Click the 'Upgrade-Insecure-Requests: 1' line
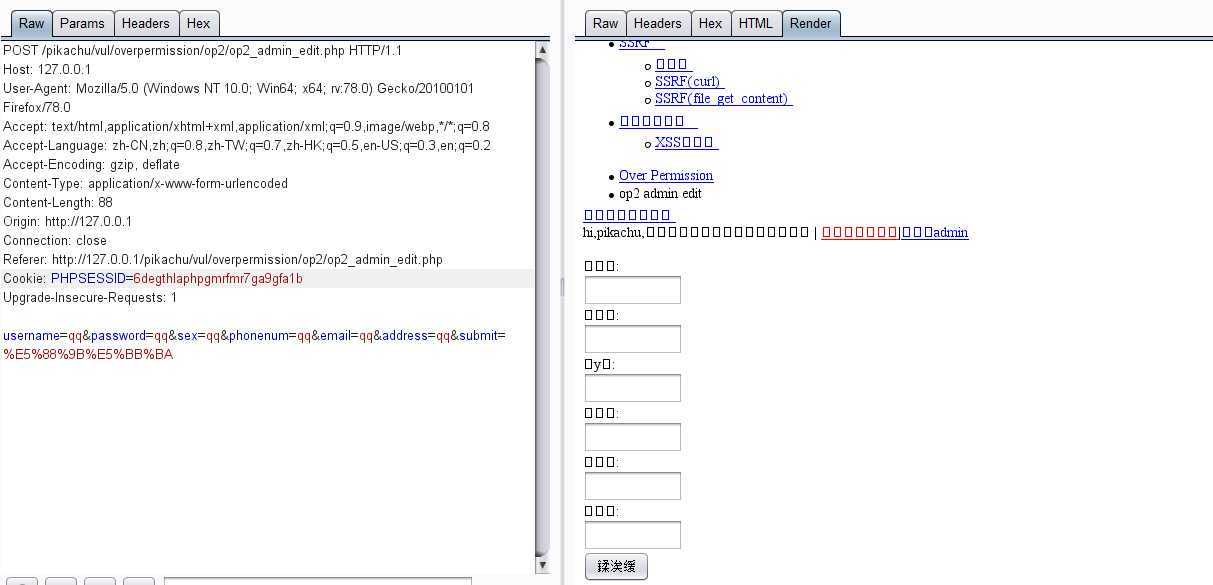Image resolution: width=1213 pixels, height=585 pixels. pos(90,297)
